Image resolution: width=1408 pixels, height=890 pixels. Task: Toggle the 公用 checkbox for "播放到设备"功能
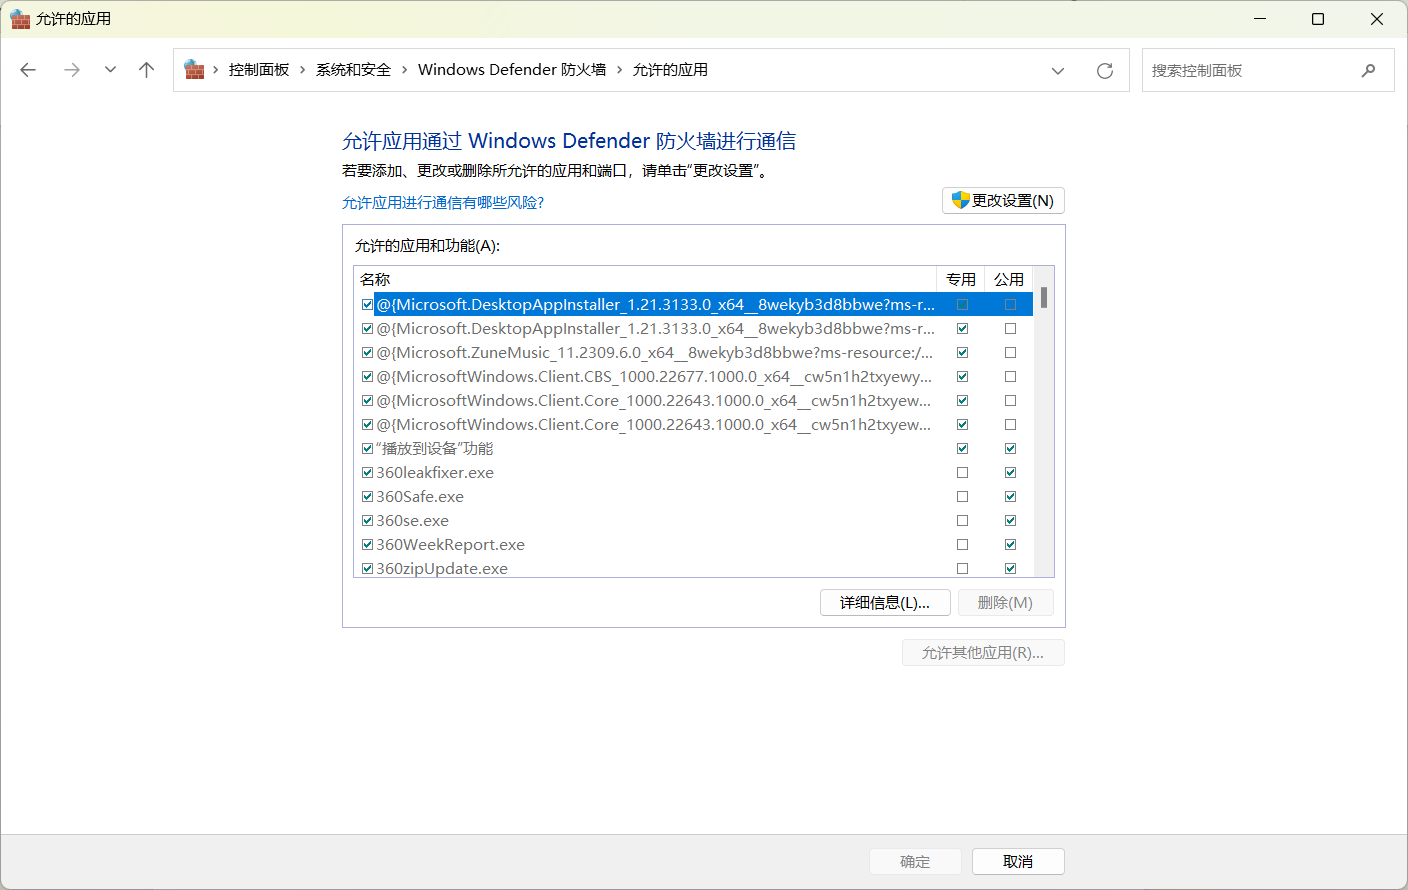pos(1010,448)
